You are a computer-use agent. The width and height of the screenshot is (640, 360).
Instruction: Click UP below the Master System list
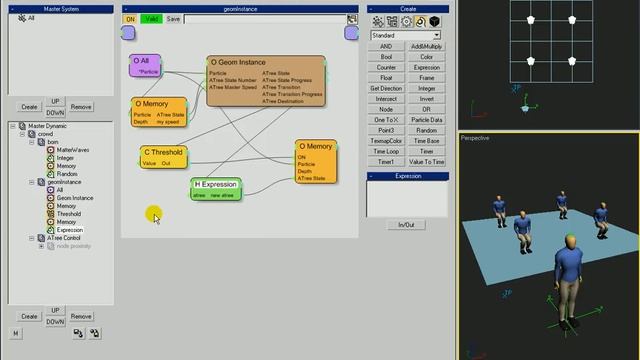(55, 101)
